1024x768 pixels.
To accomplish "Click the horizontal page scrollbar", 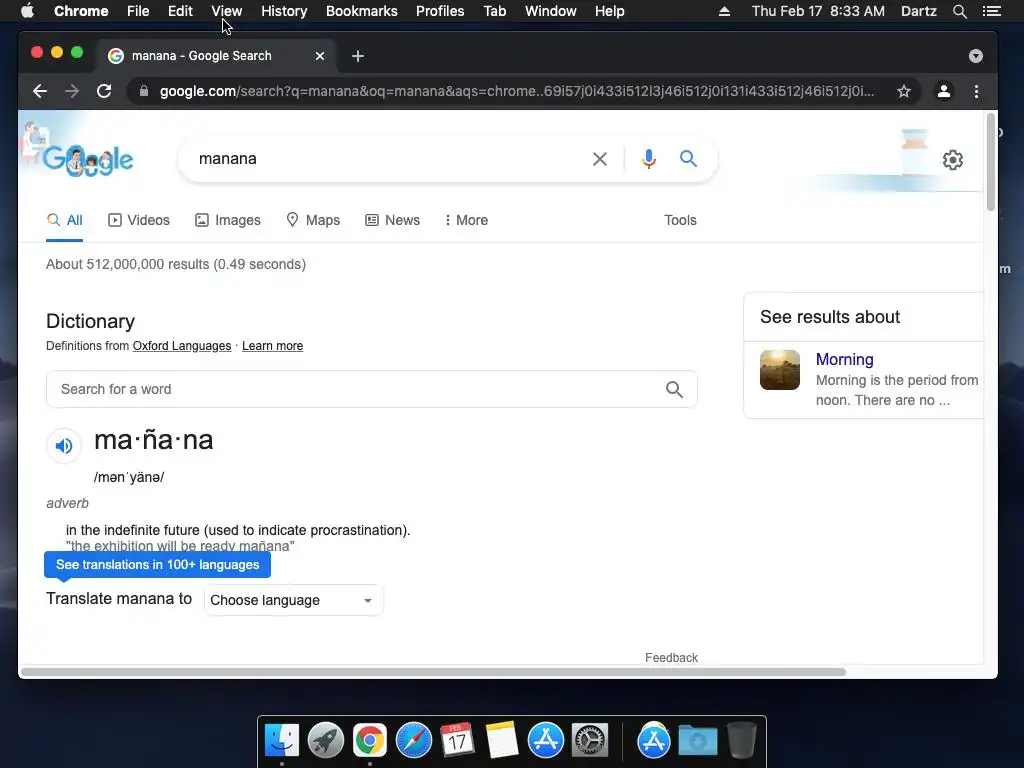I will click(x=434, y=672).
